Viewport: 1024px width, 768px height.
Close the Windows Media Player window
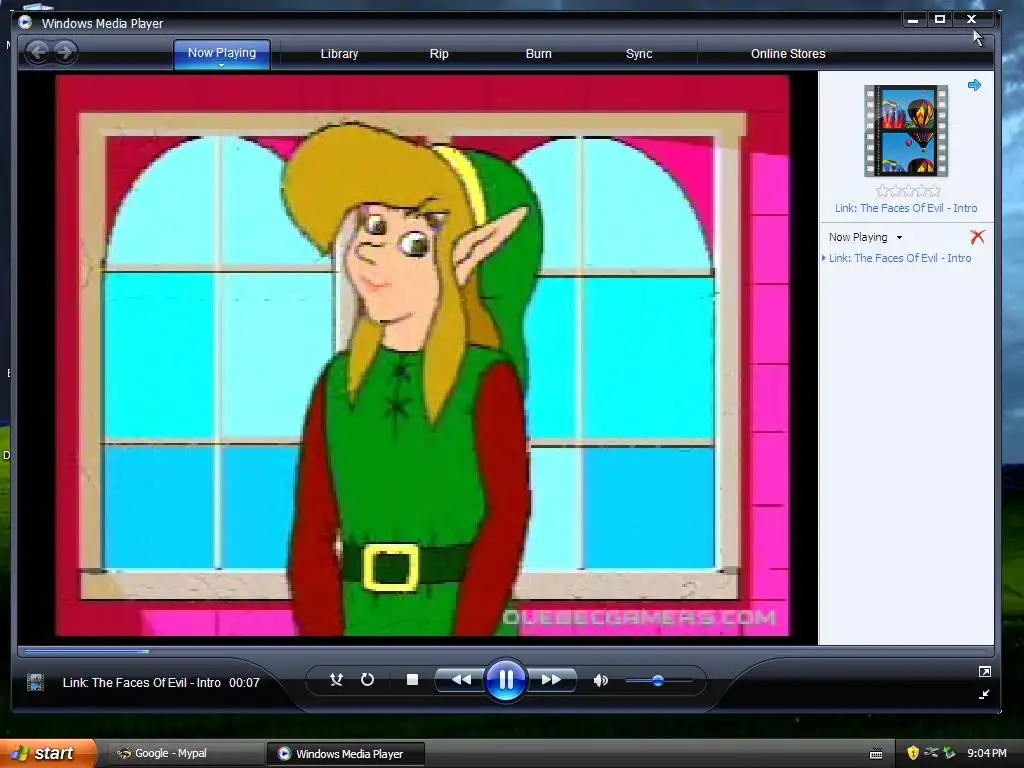pyautogui.click(x=972, y=20)
